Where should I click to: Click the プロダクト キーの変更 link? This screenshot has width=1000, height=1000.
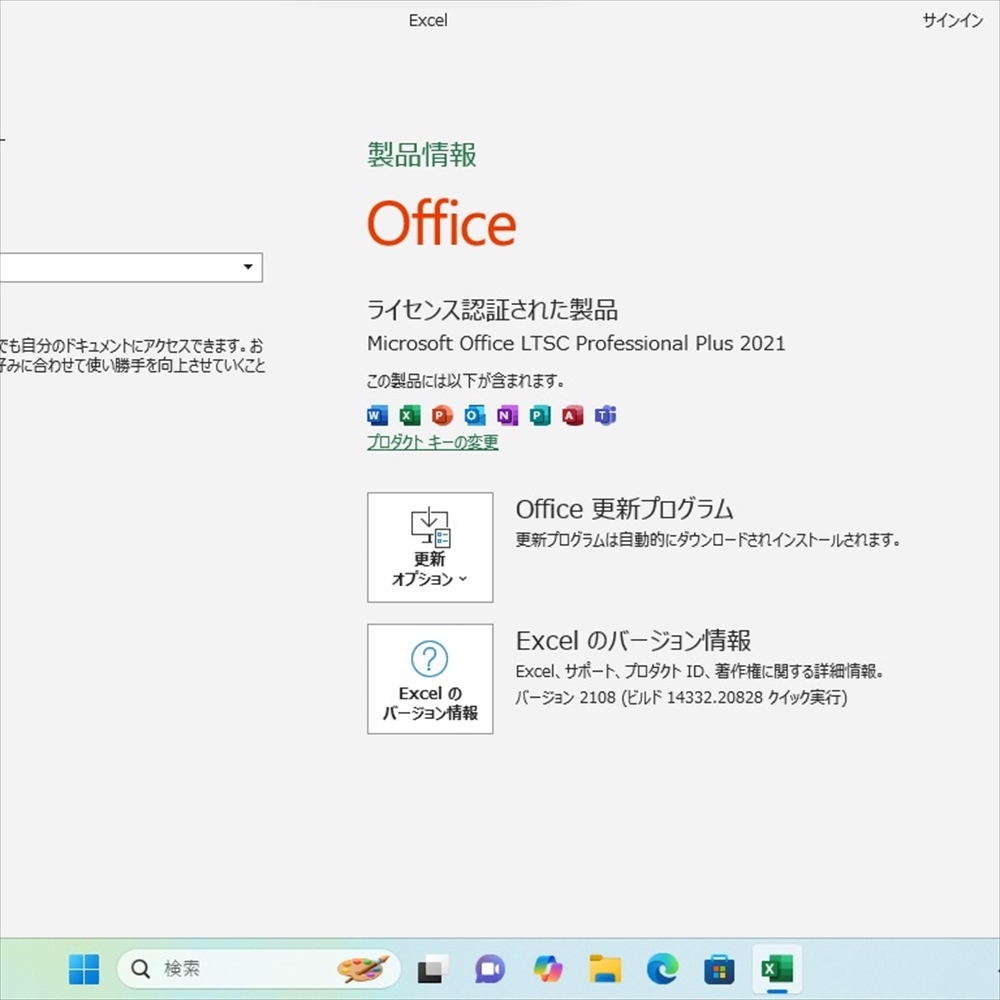(432, 442)
